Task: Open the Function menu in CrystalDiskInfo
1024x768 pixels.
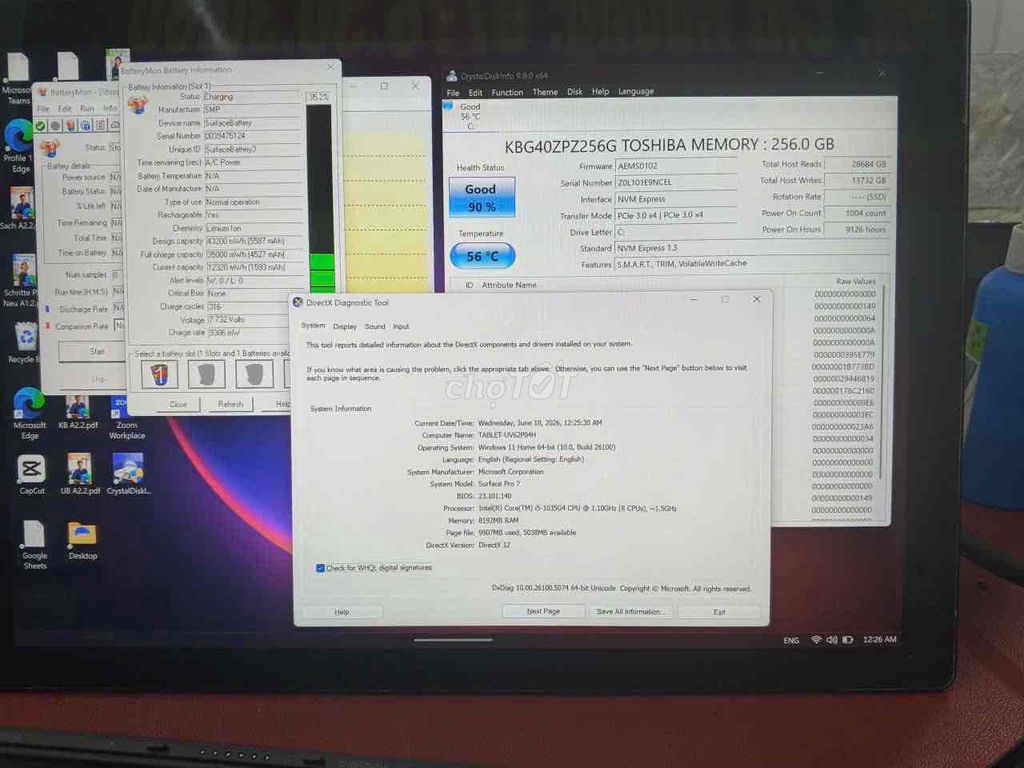Action: click(507, 92)
